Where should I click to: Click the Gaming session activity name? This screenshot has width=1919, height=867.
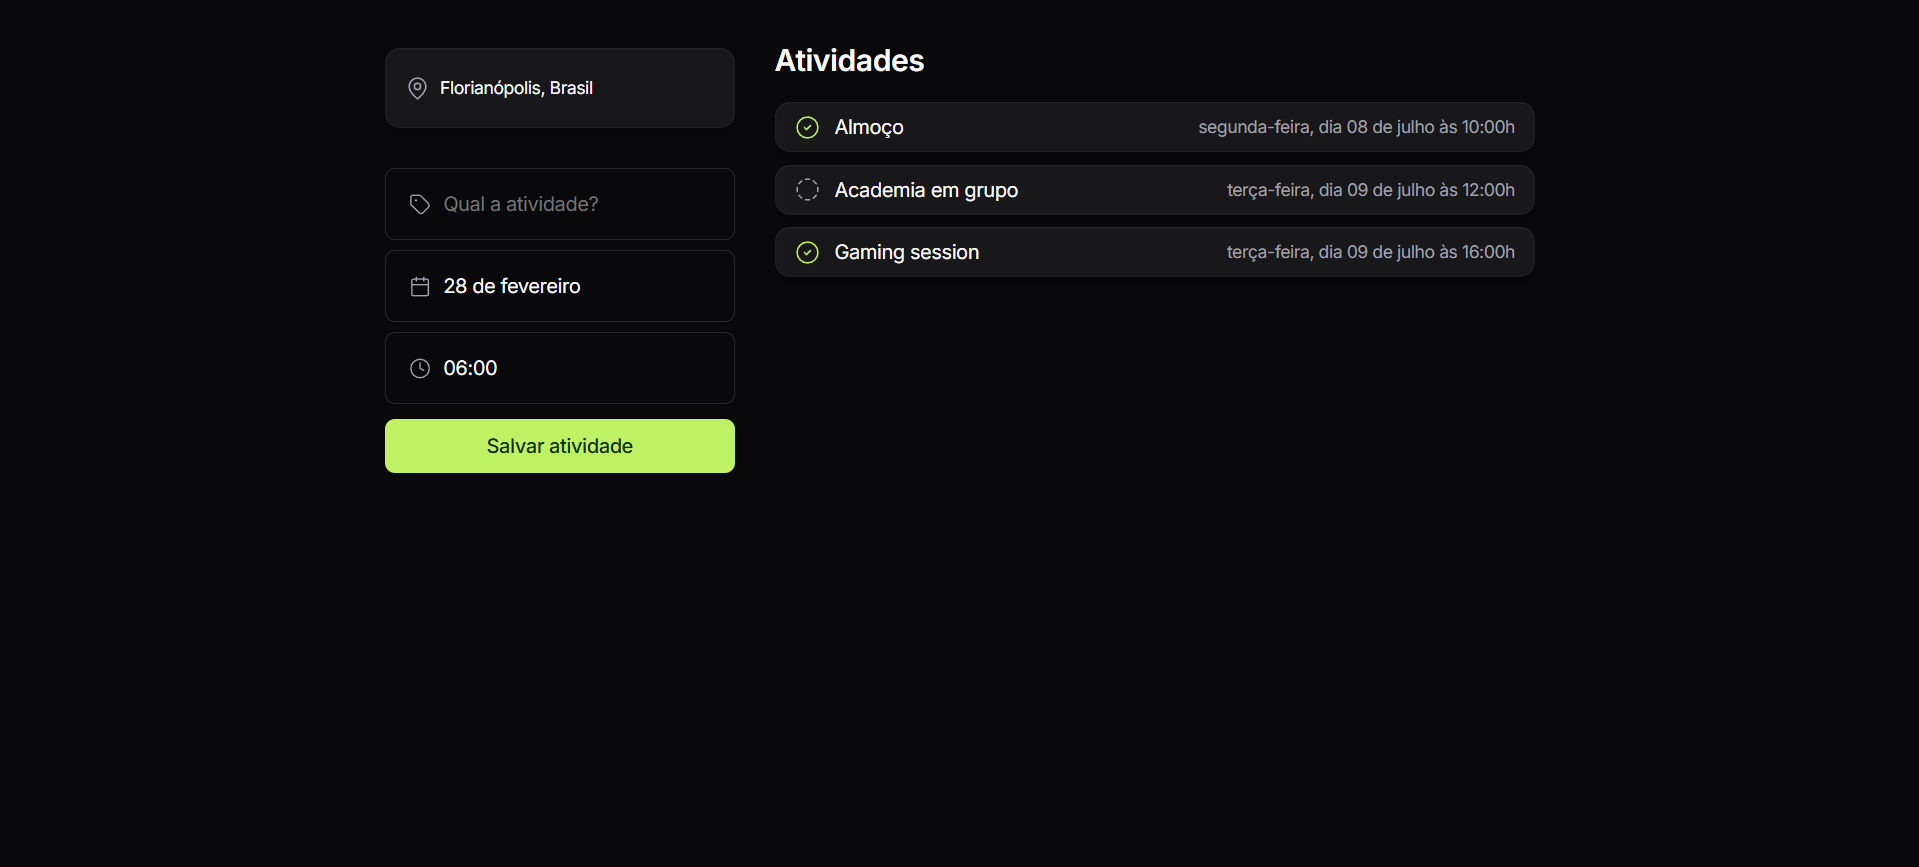(906, 253)
